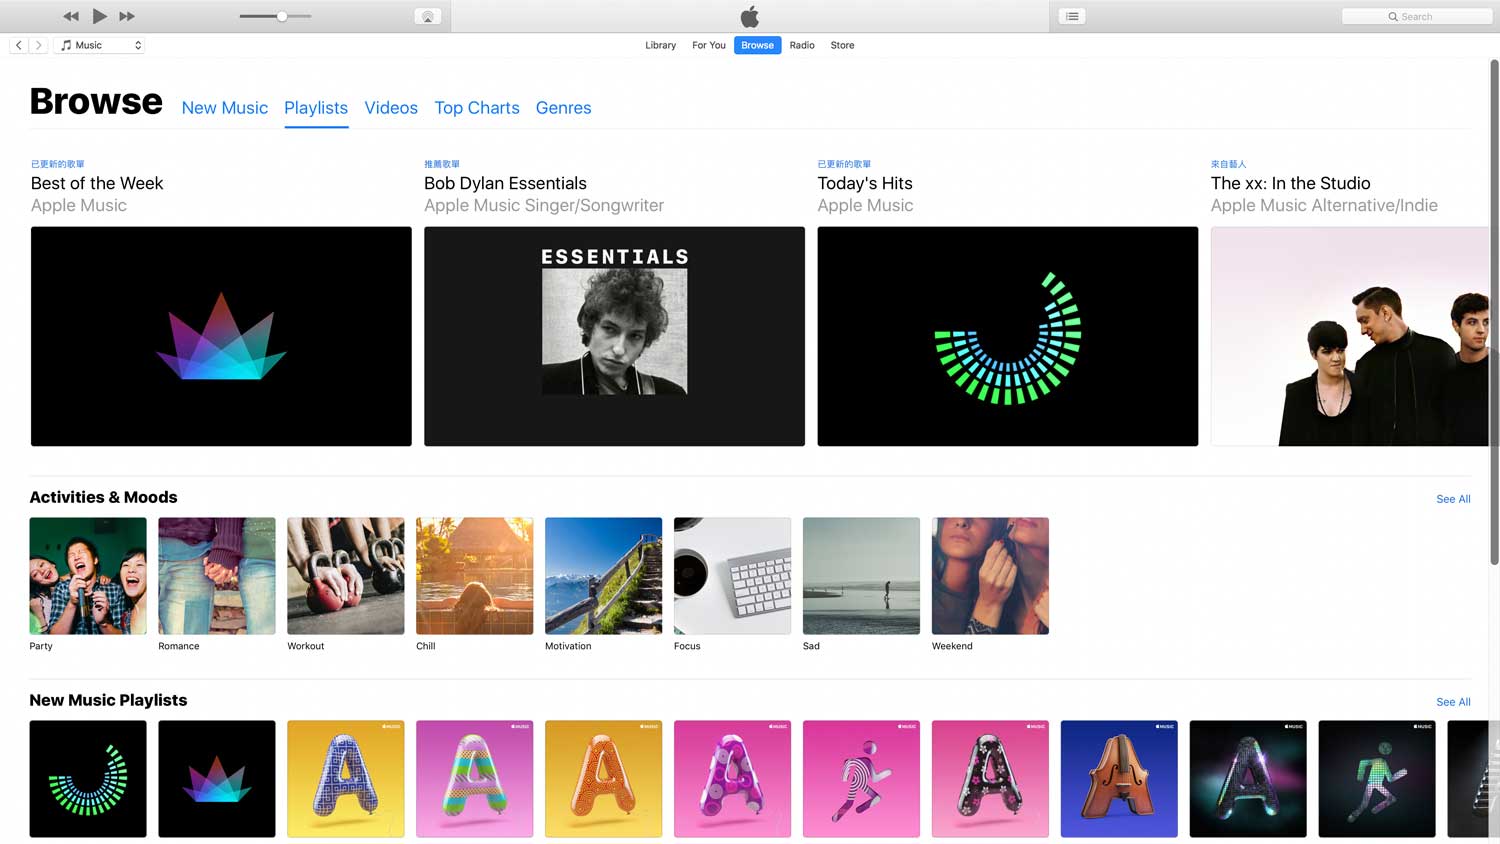The height and width of the screenshot is (844, 1500).
Task: Skip forward with the fast-forward button
Action: click(x=127, y=16)
